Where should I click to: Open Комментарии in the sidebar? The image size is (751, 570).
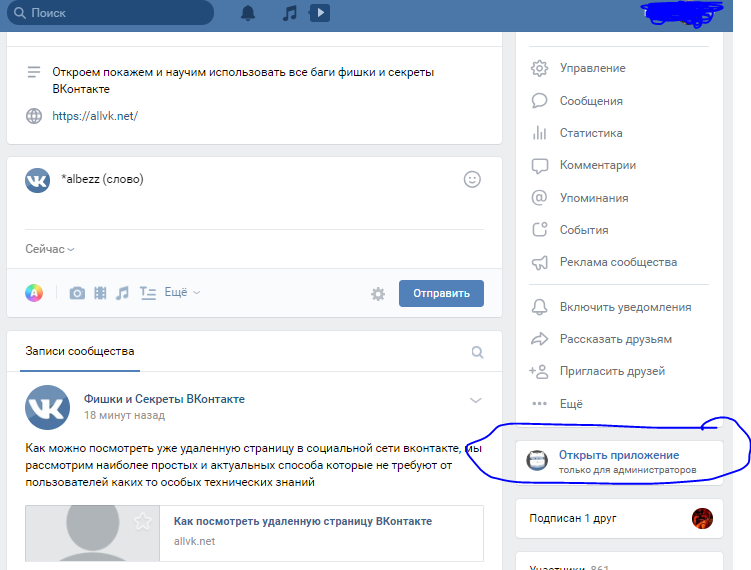(598, 165)
